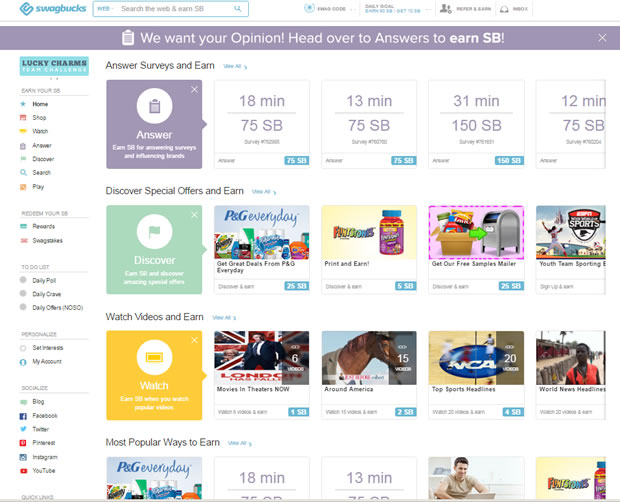Click the Pinterest icon in sidebar

tap(23, 443)
